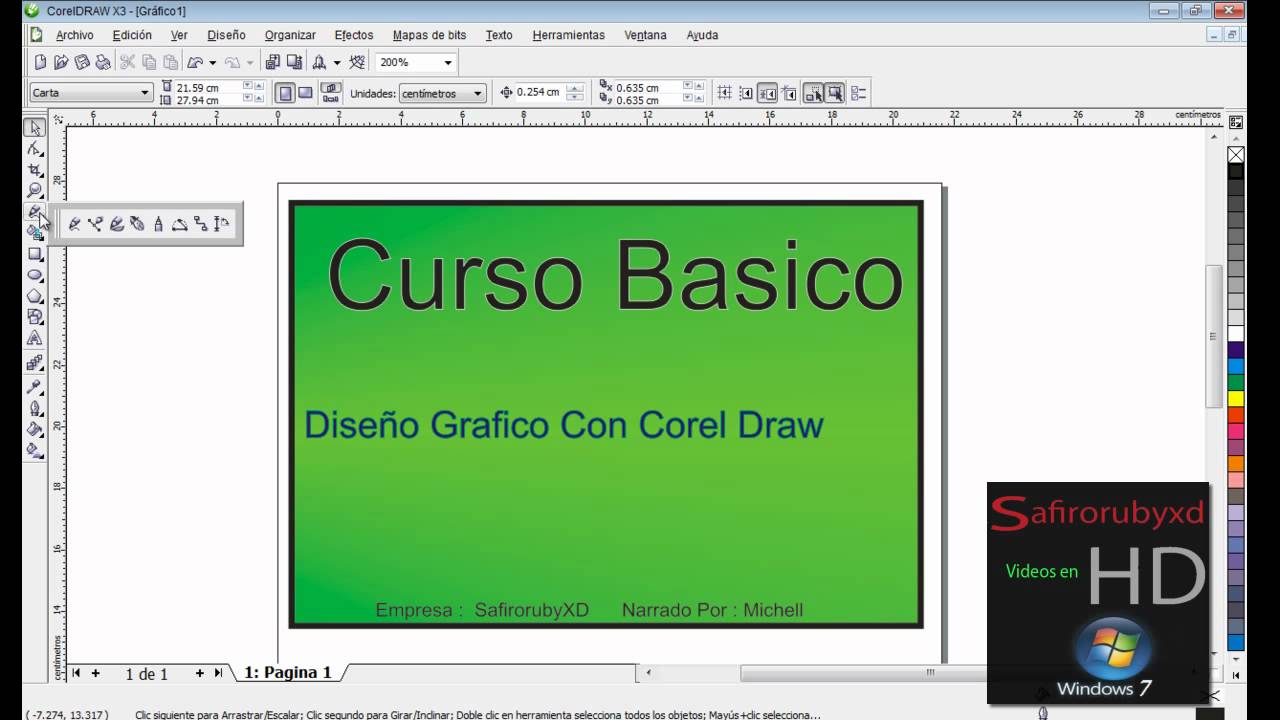Select the Rectangle tool
Image resolution: width=1280 pixels, height=720 pixels.
coord(35,254)
